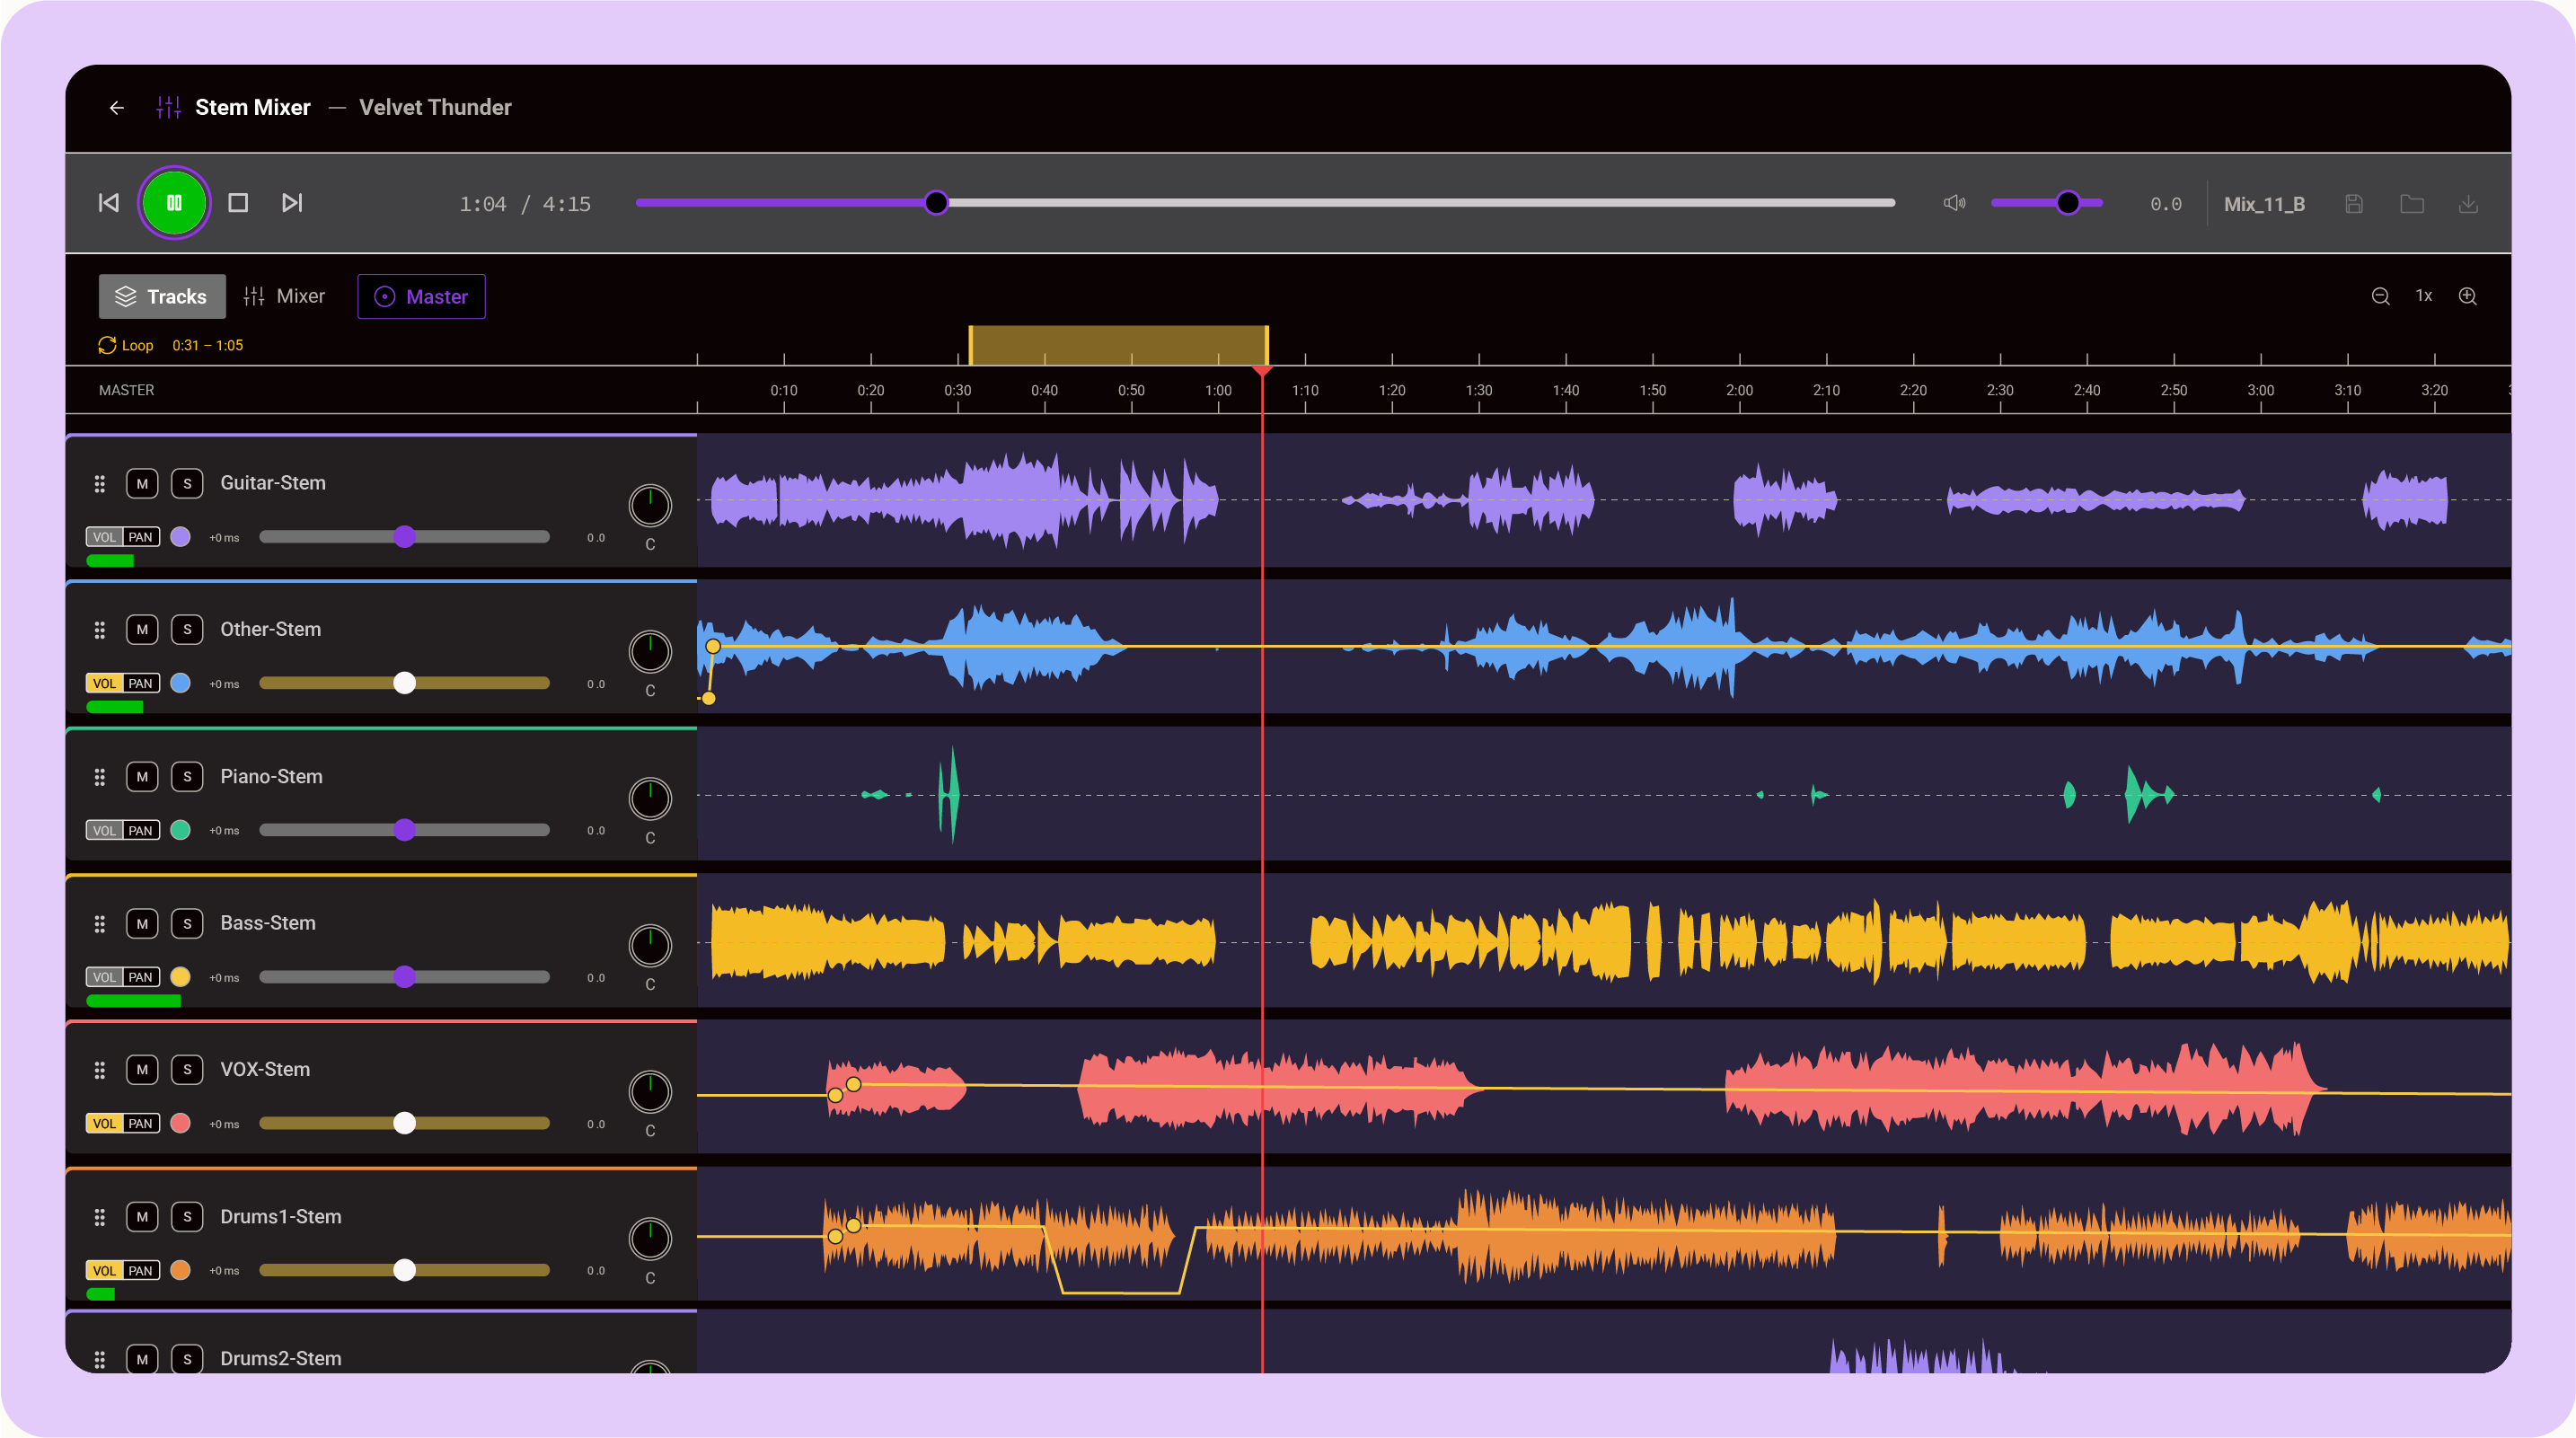Switch to the Tracks tab

(162, 296)
